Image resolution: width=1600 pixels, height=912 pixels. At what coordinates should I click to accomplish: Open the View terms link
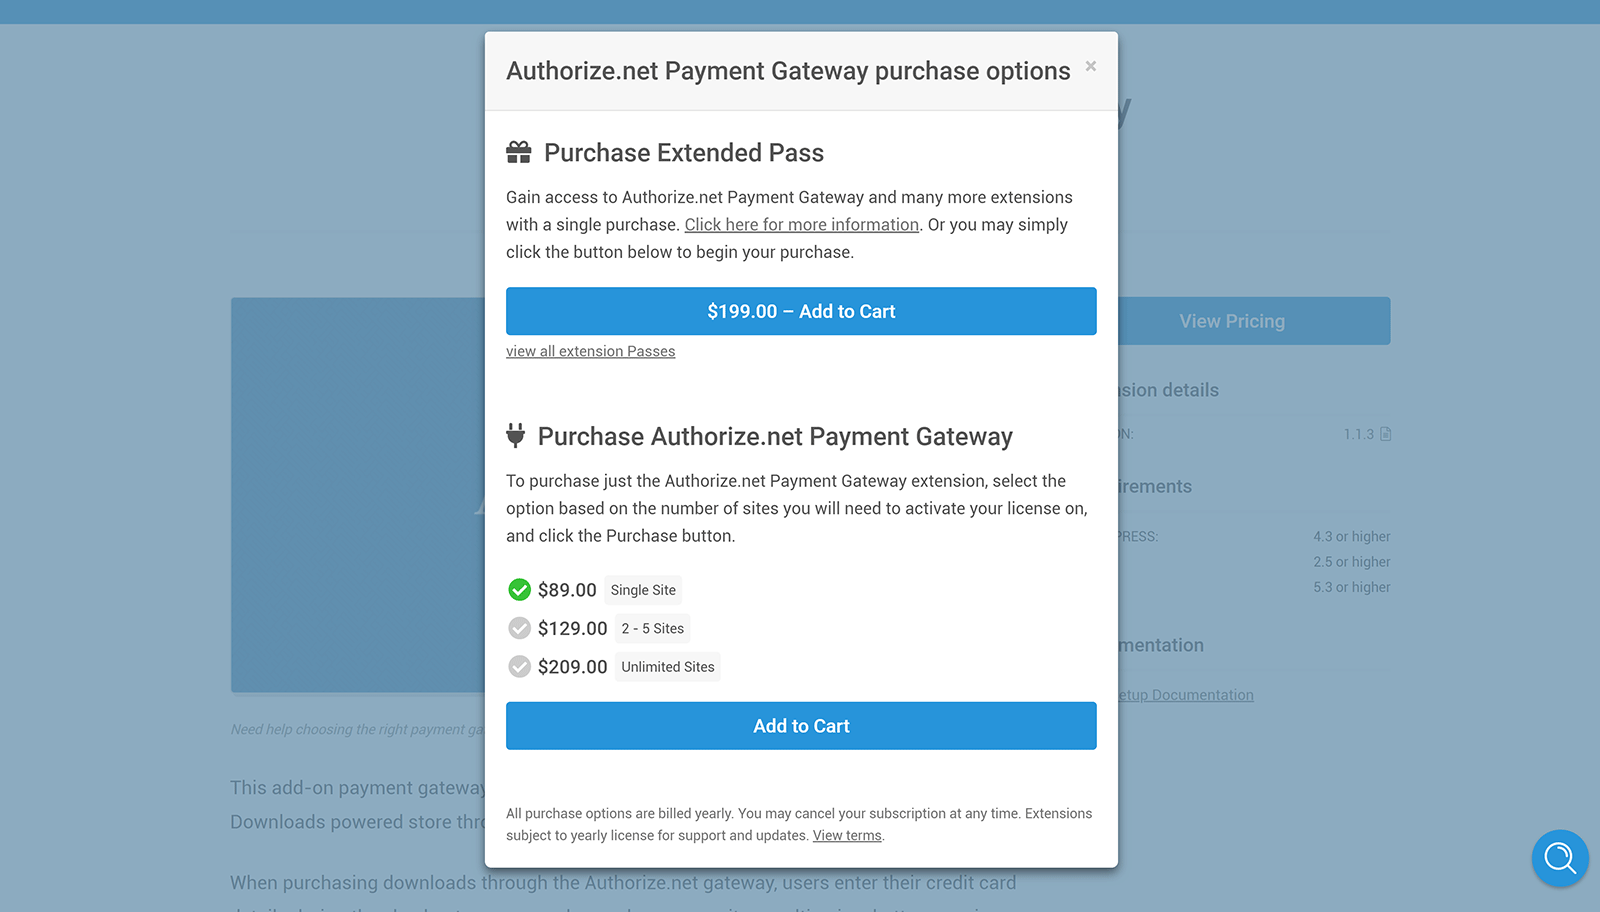click(847, 836)
